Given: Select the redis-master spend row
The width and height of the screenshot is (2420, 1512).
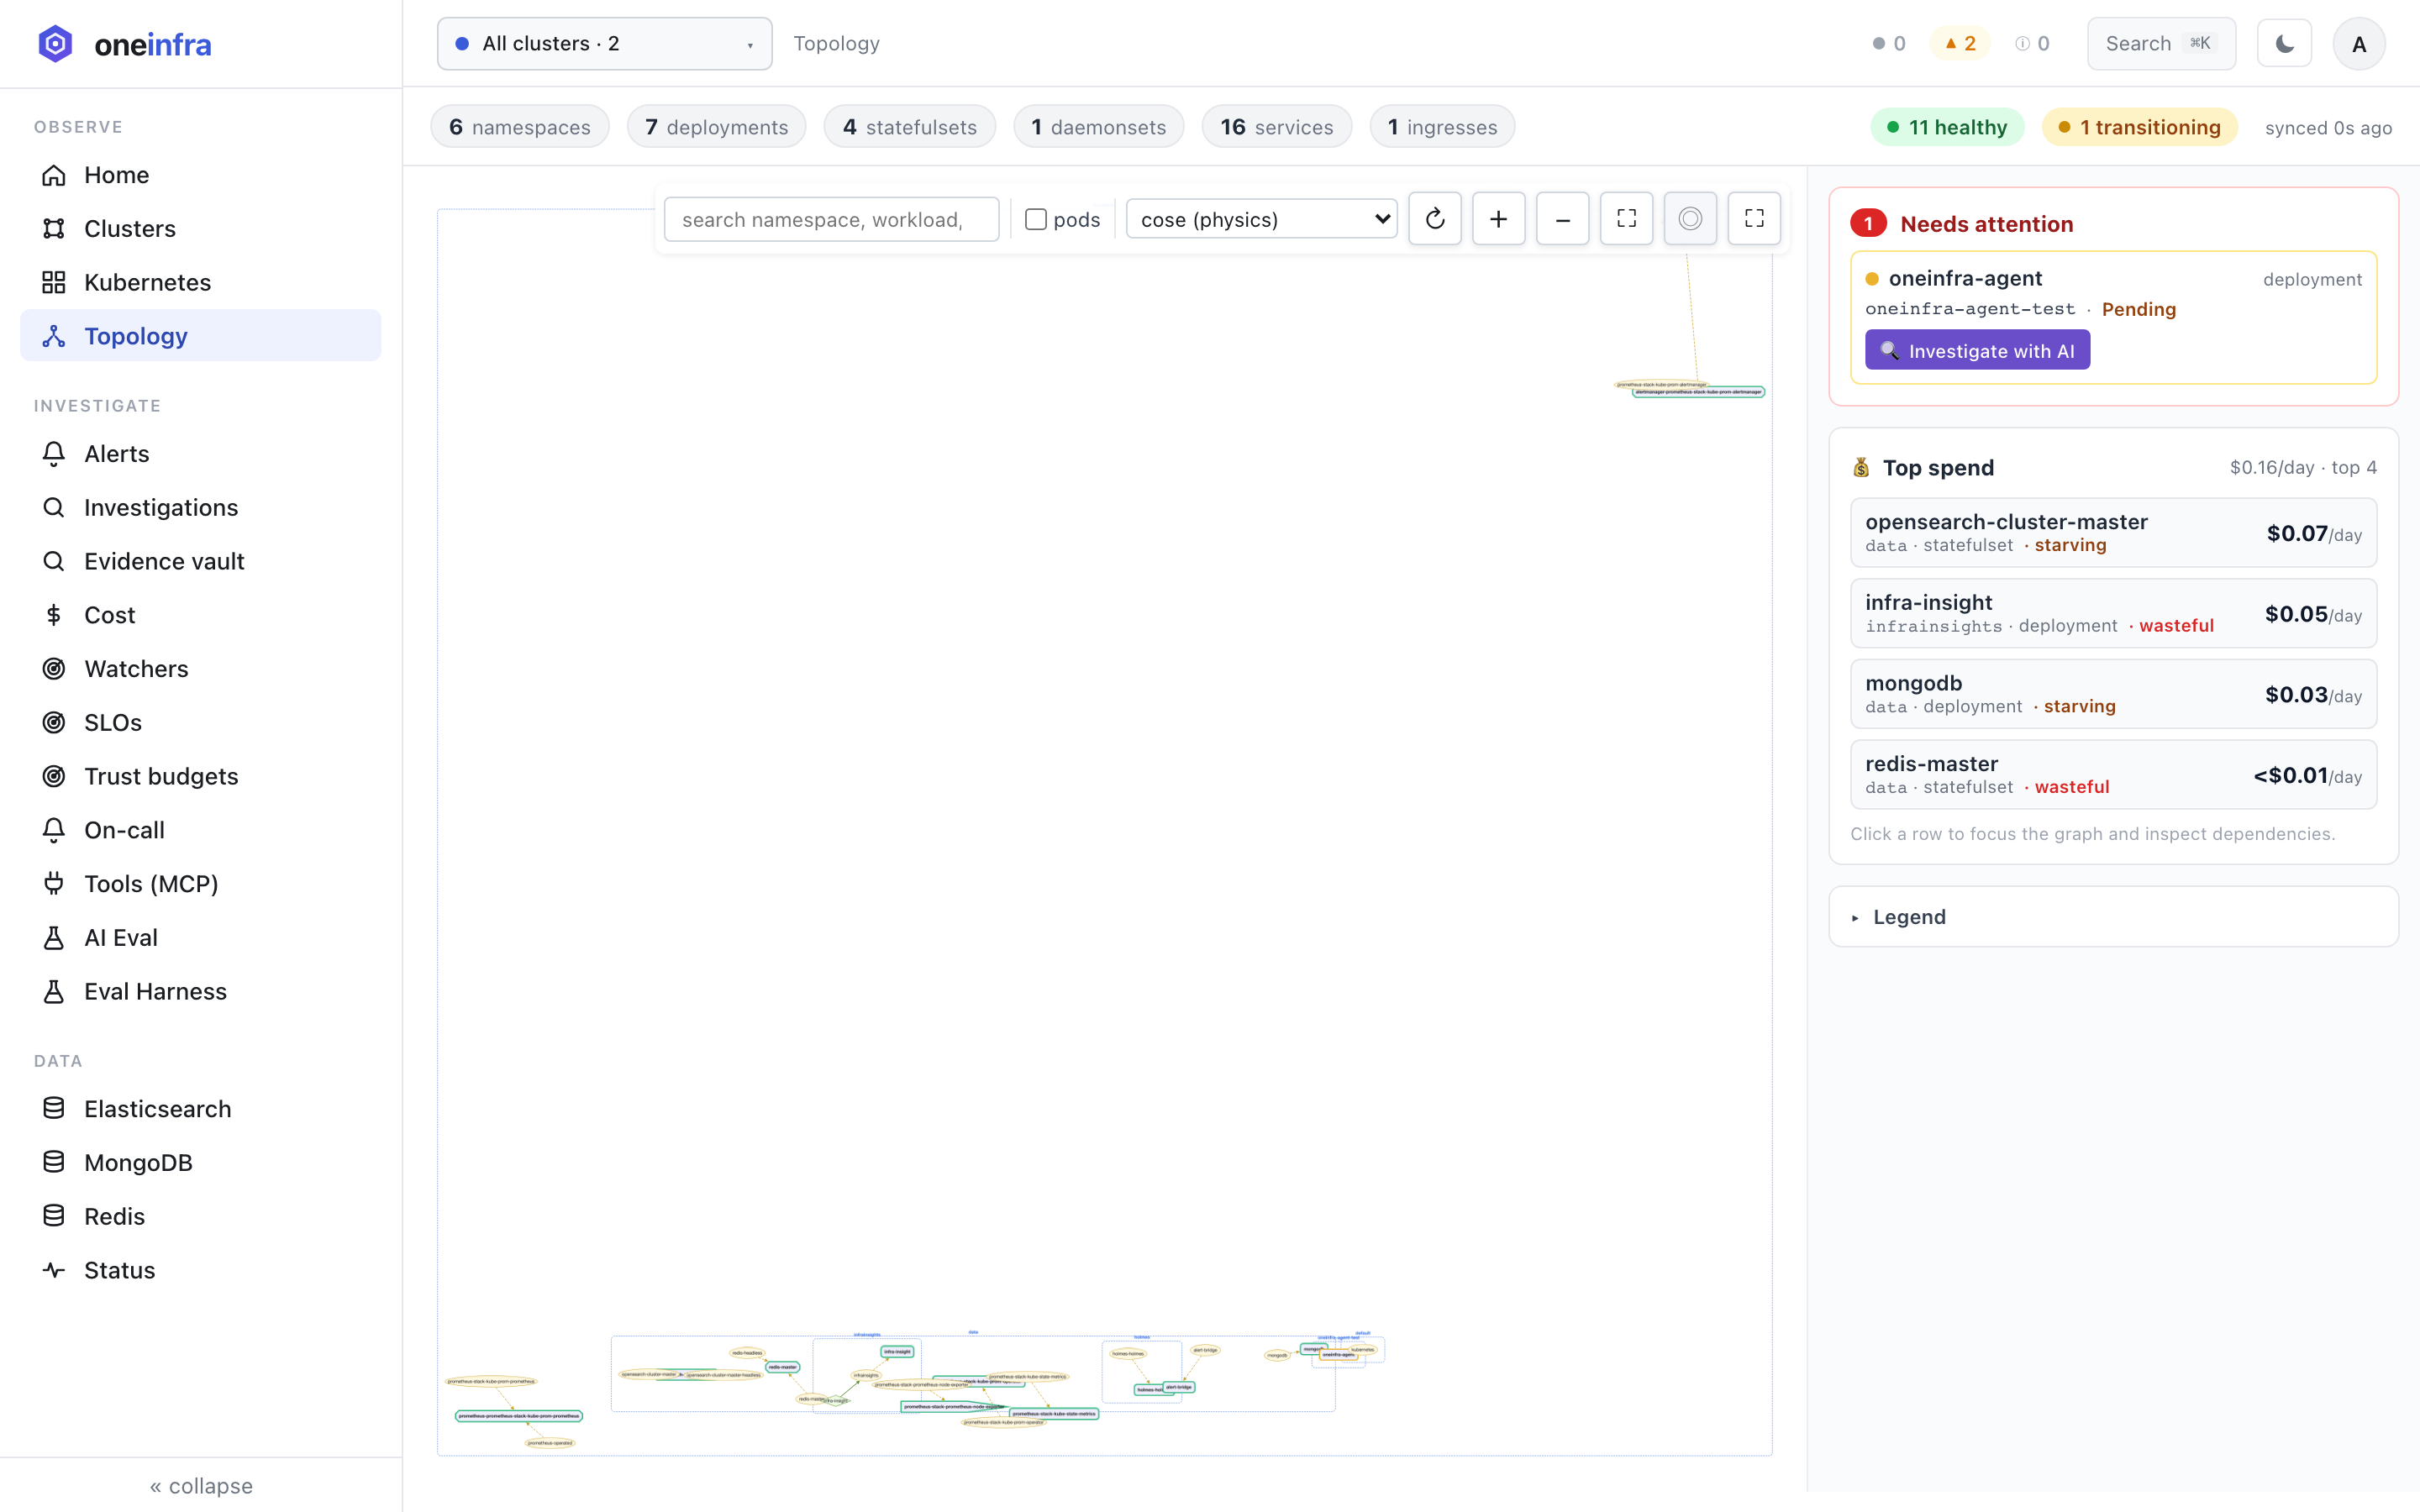Looking at the screenshot, I should [x=2113, y=774].
